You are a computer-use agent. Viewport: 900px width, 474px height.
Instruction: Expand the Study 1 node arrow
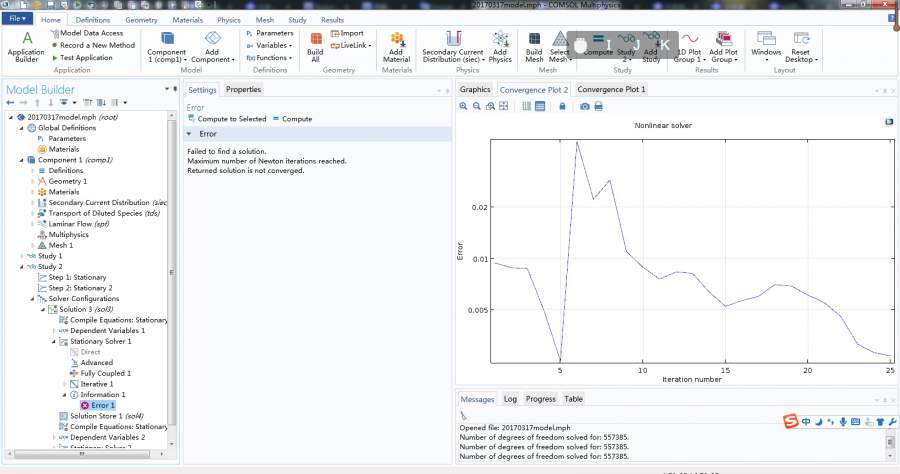[x=22, y=256]
